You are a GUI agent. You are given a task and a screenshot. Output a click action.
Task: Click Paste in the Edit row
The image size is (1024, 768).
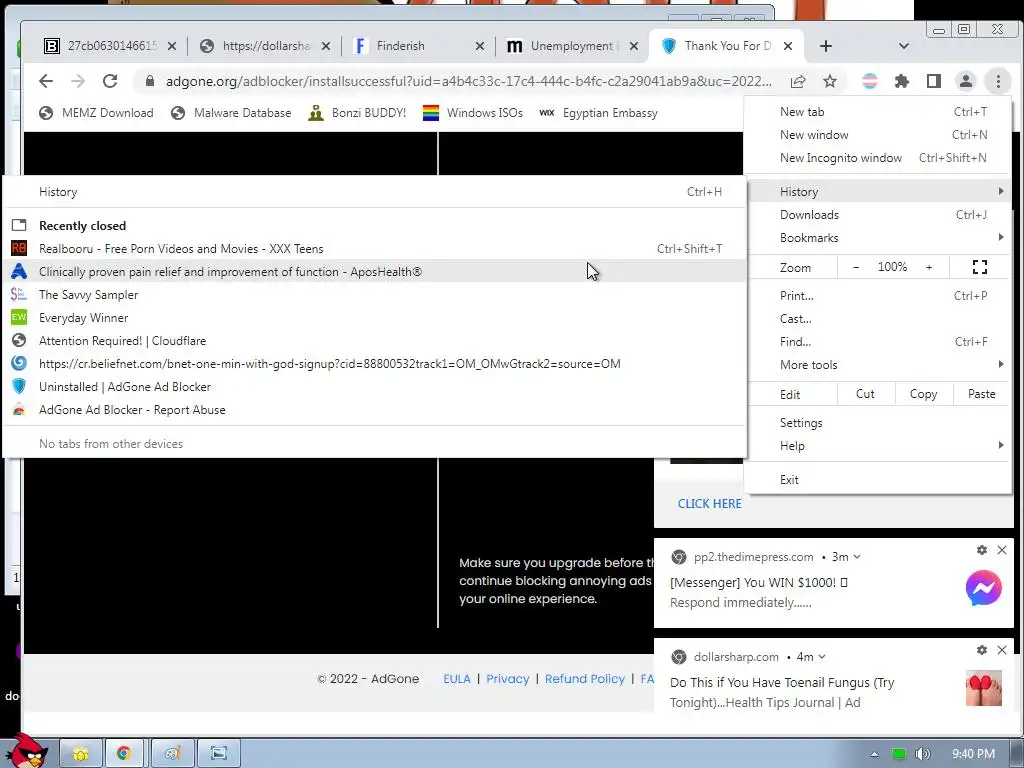(981, 394)
